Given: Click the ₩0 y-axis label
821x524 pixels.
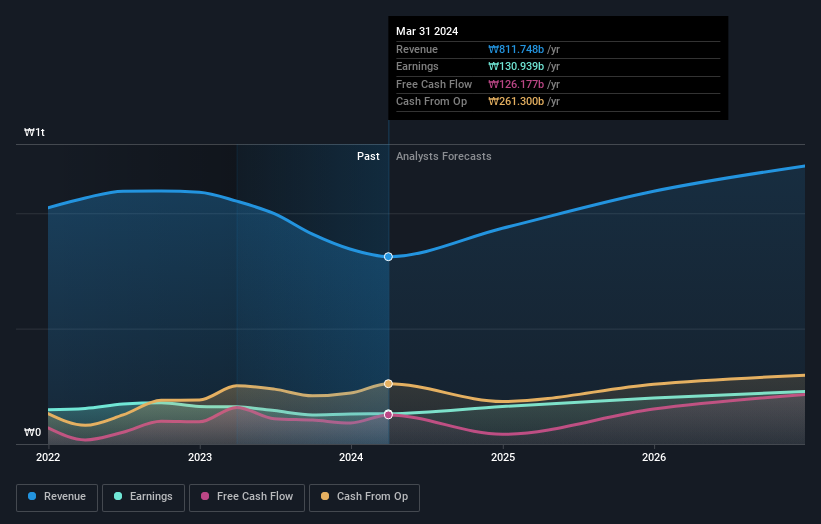Looking at the screenshot, I should pos(32,432).
